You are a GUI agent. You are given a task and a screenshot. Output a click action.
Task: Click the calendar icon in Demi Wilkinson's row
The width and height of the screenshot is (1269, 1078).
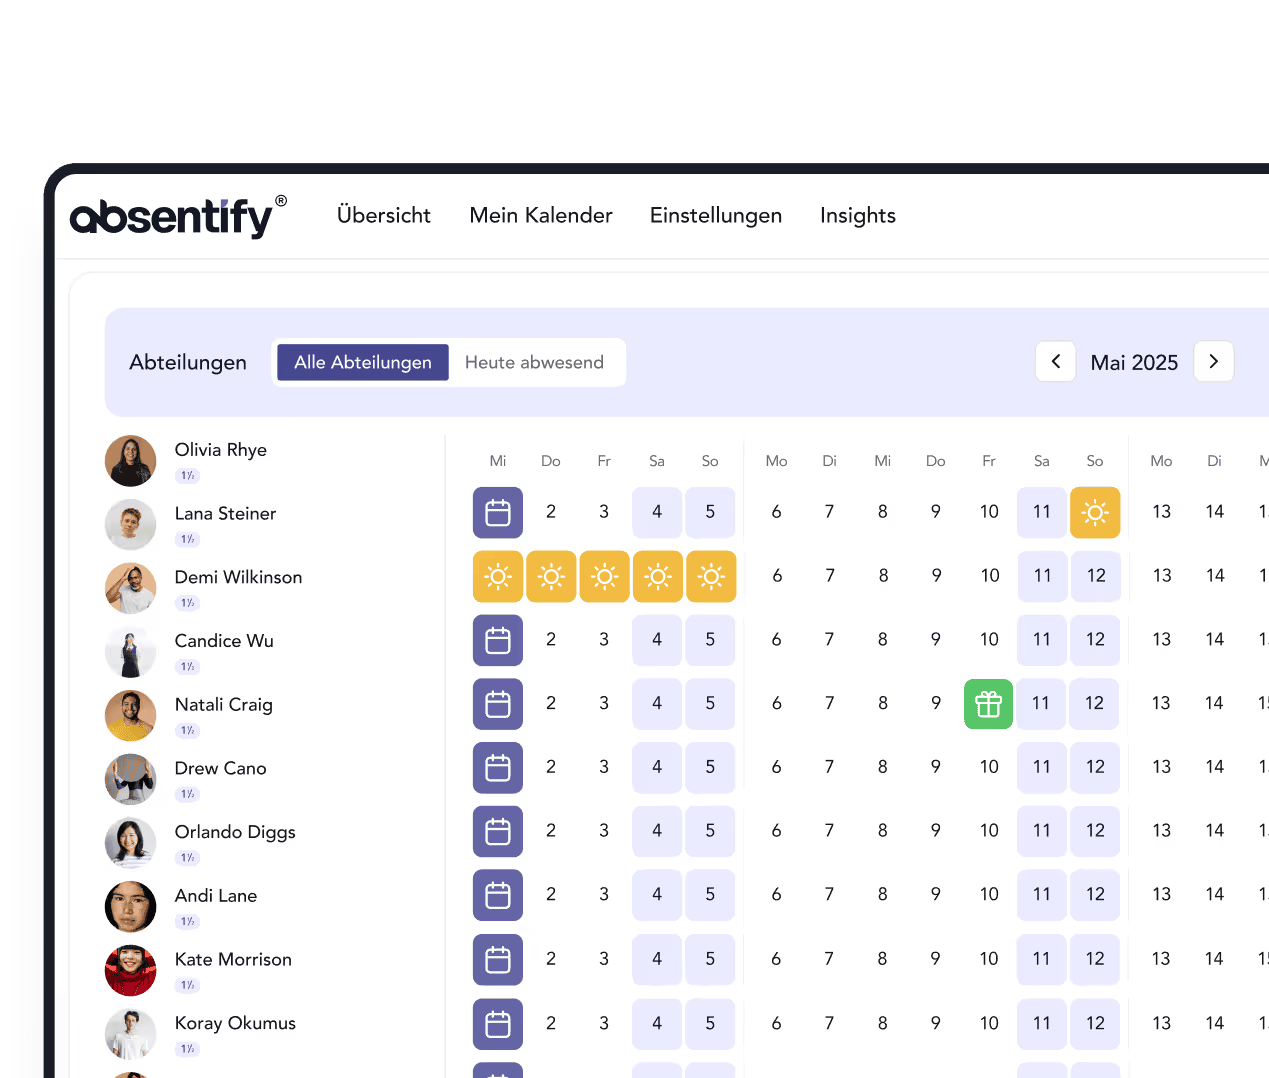[x=498, y=640]
